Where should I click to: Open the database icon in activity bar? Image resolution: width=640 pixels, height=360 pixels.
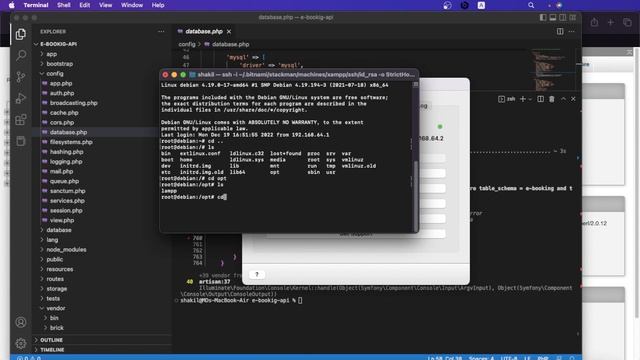tap(20, 141)
